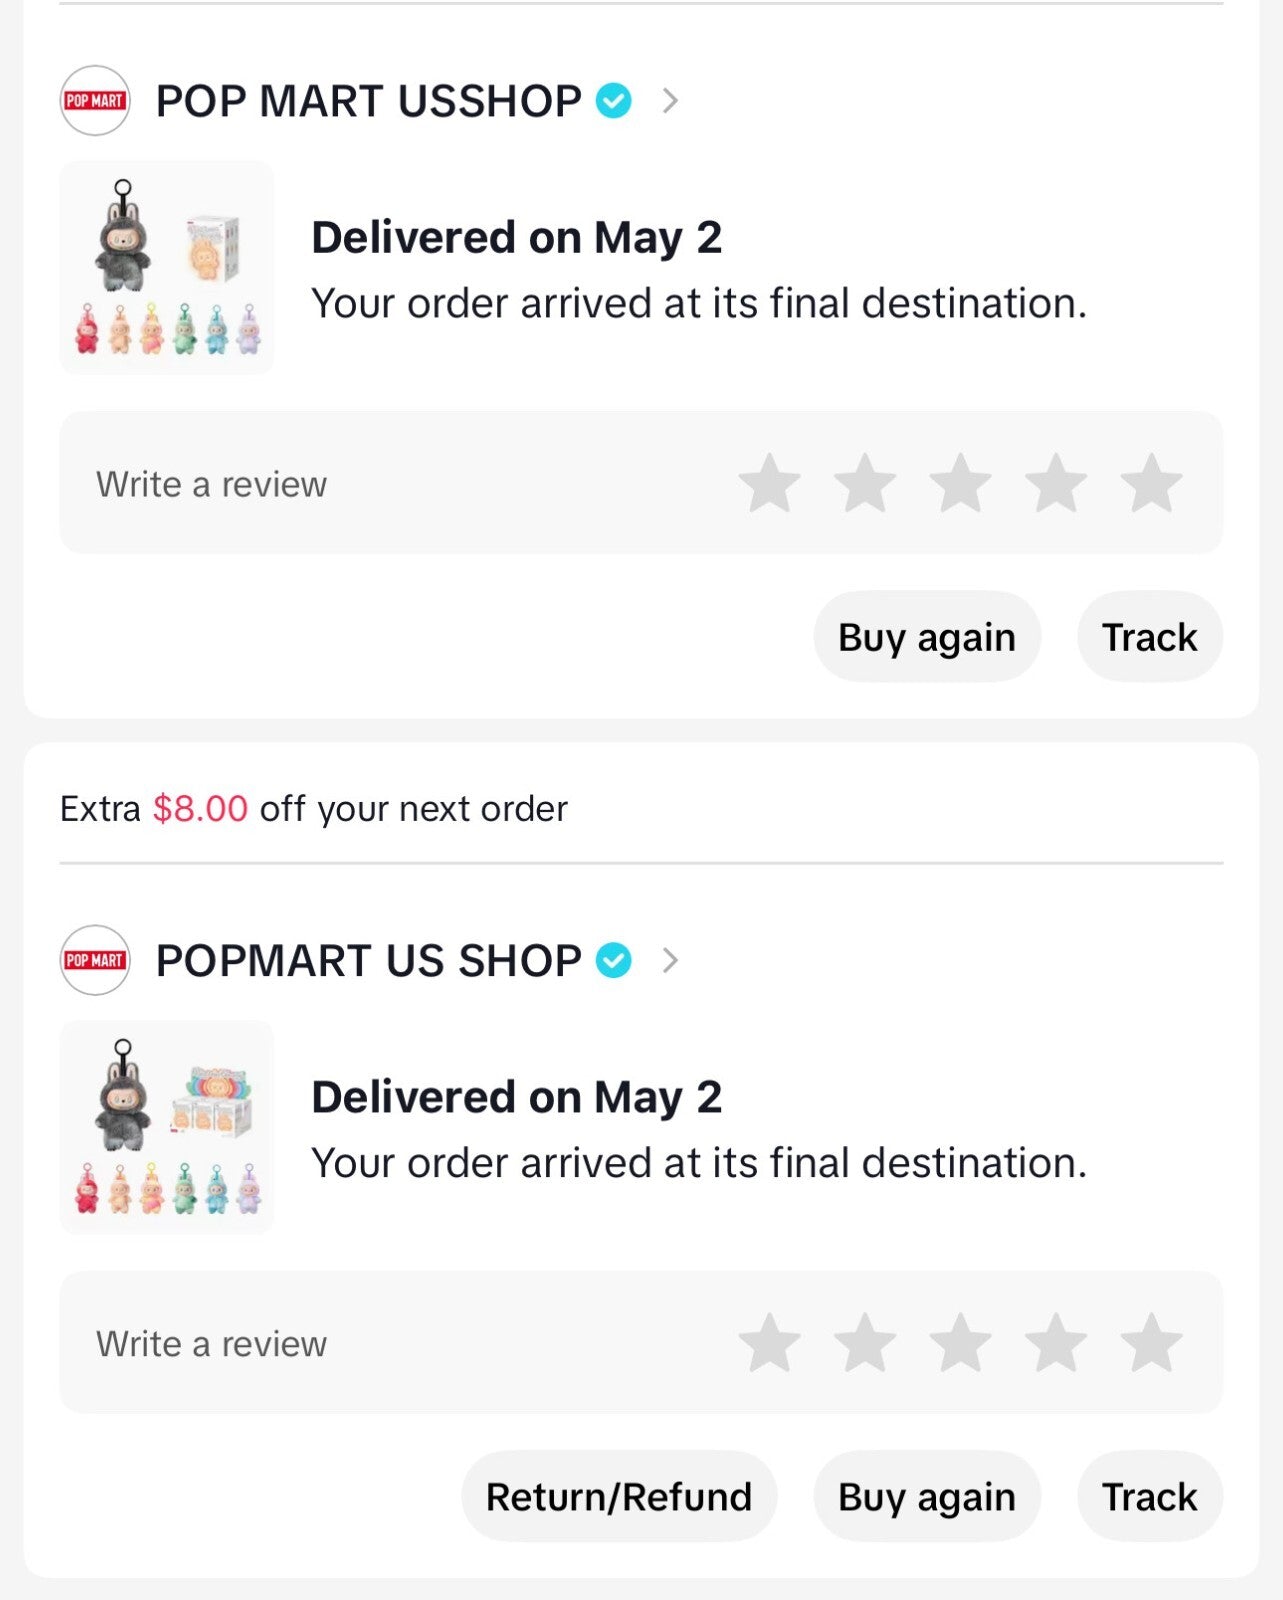Expand POPMART US SHOP store chevron
Image resolution: width=1283 pixels, height=1600 pixels.
[x=670, y=960]
